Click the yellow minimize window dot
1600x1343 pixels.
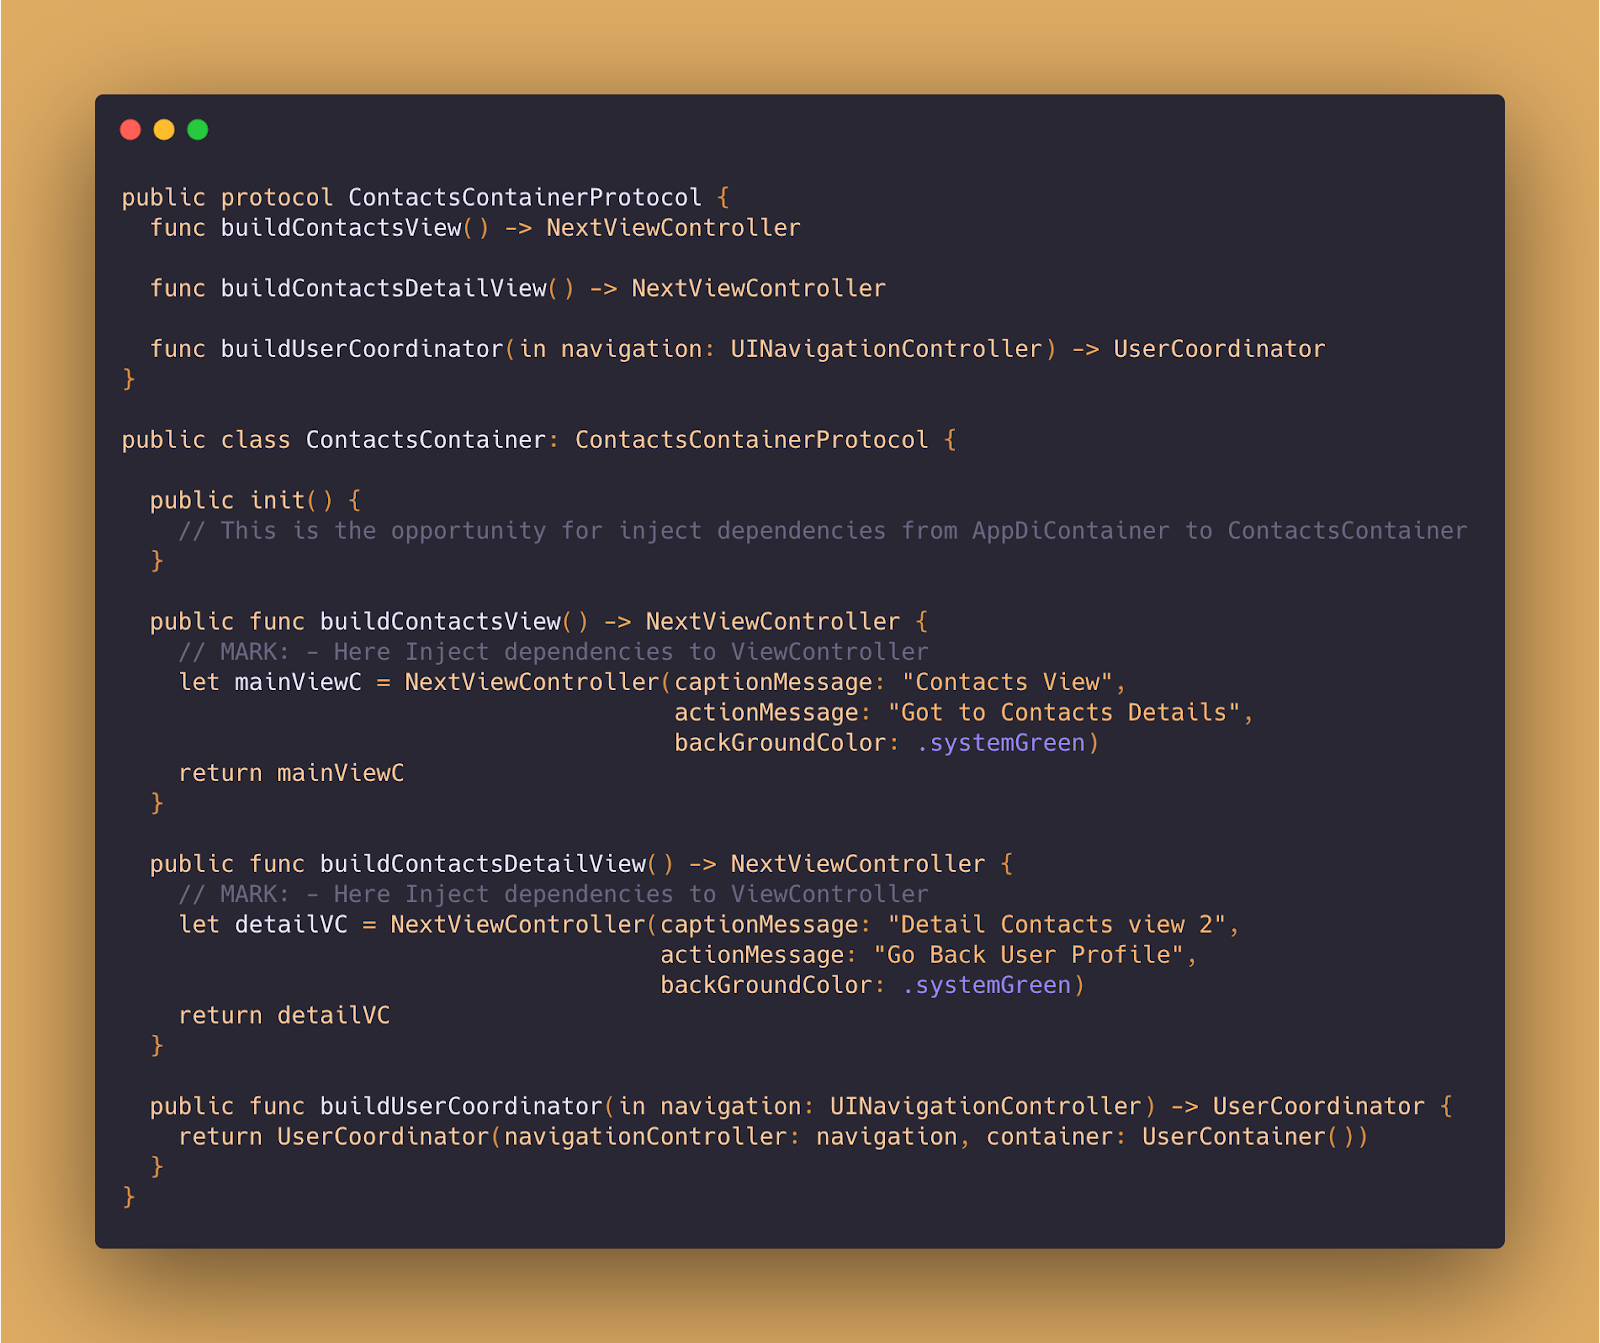point(164,129)
